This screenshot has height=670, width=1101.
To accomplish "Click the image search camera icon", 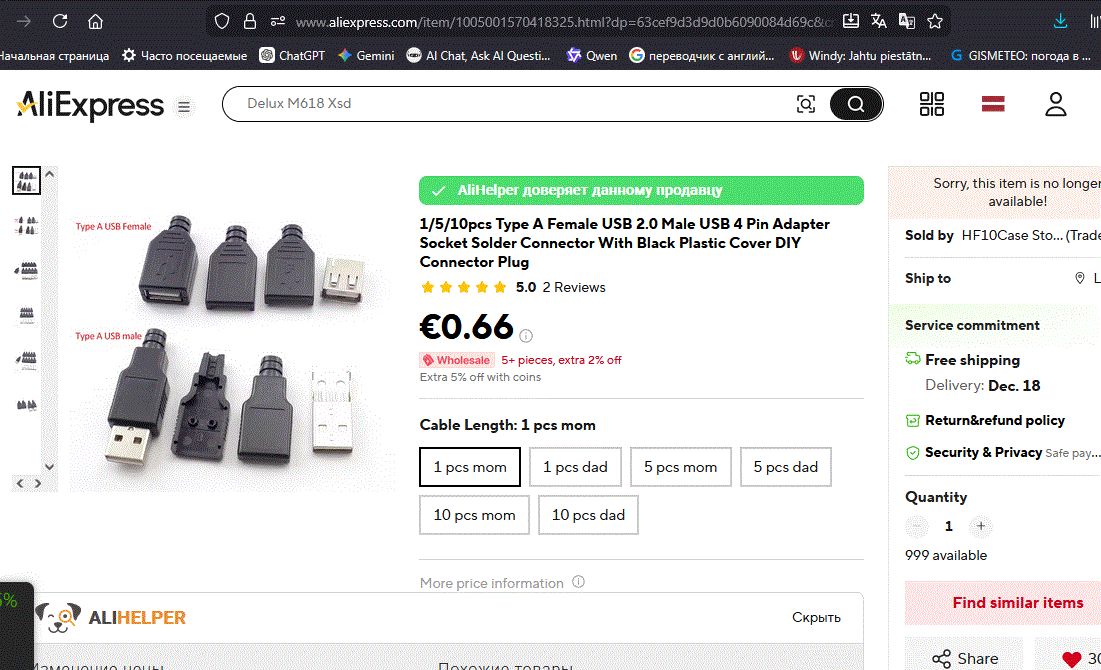I will click(806, 104).
